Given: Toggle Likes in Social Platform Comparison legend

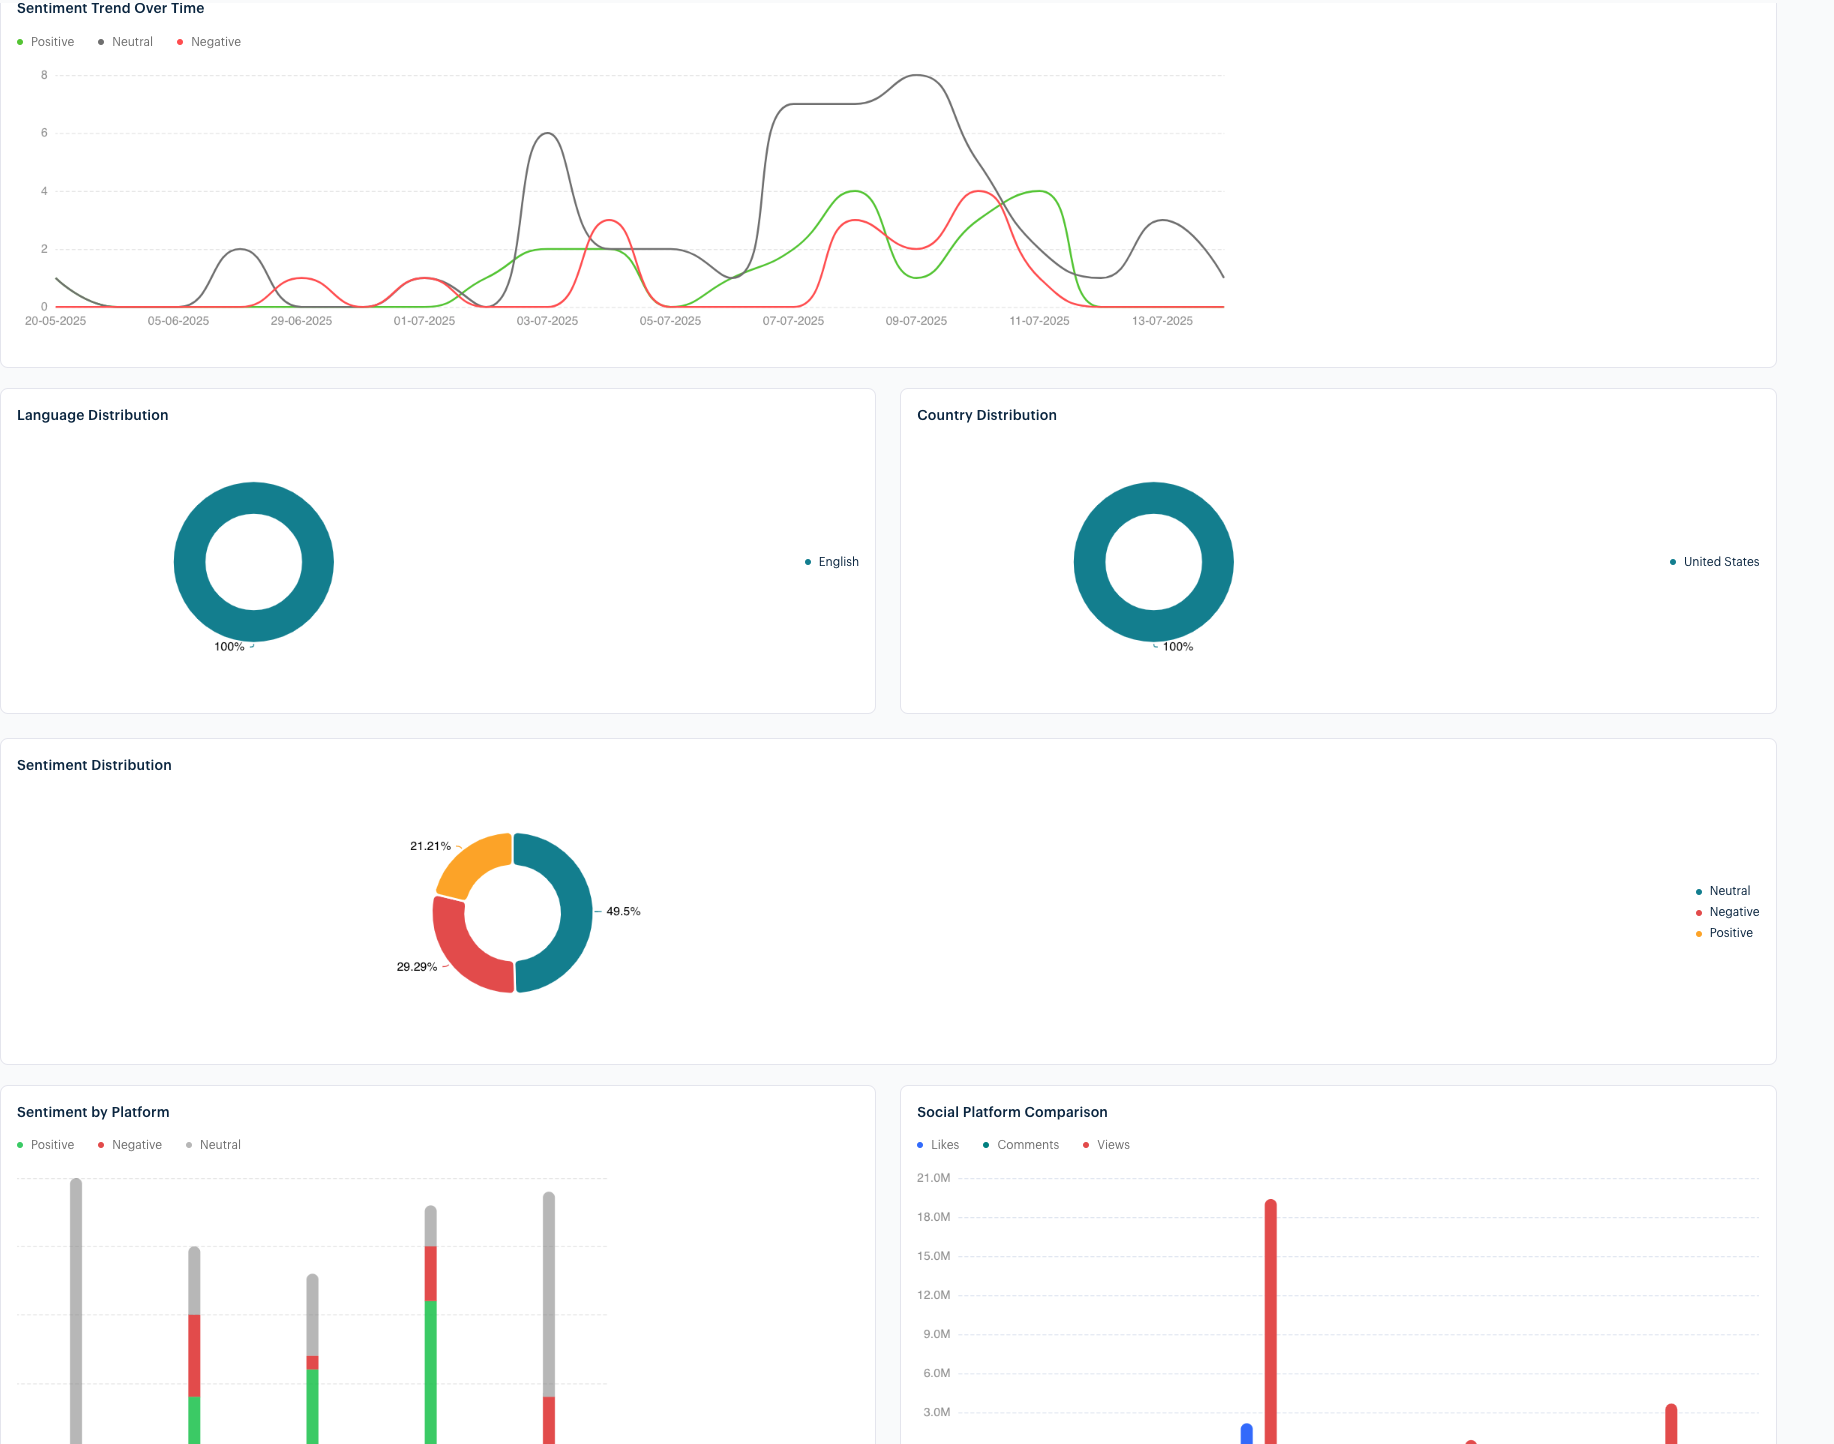Looking at the screenshot, I should (x=938, y=1145).
